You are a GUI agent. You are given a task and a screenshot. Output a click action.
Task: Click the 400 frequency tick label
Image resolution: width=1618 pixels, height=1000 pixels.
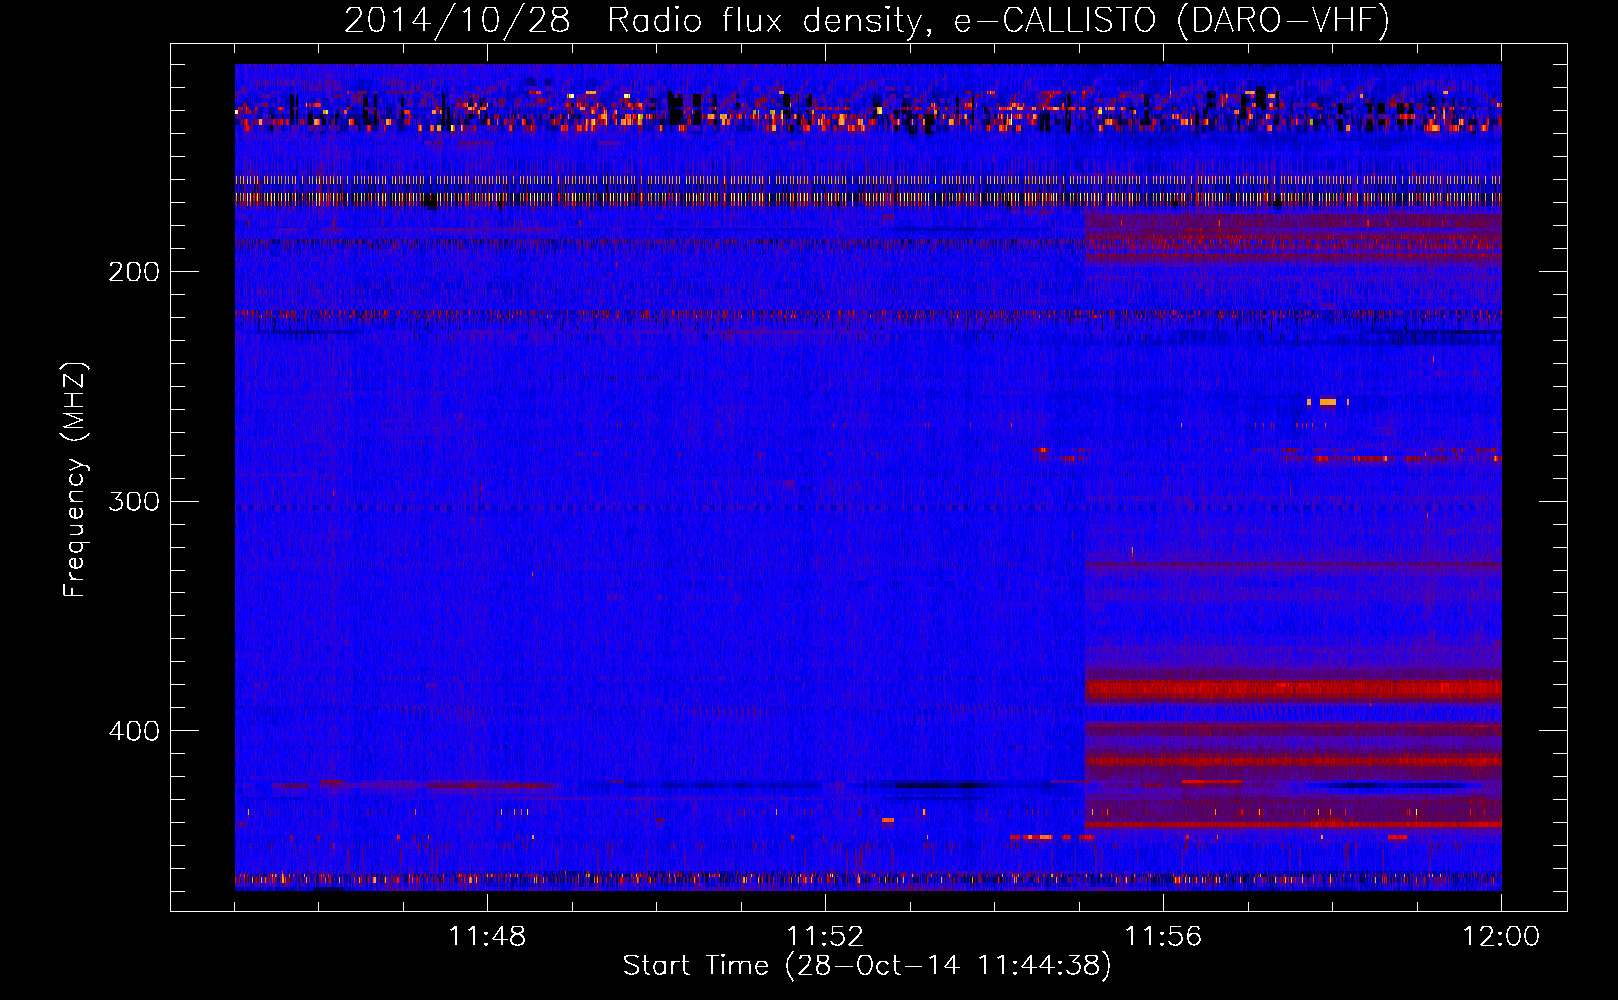pyautogui.click(x=134, y=731)
